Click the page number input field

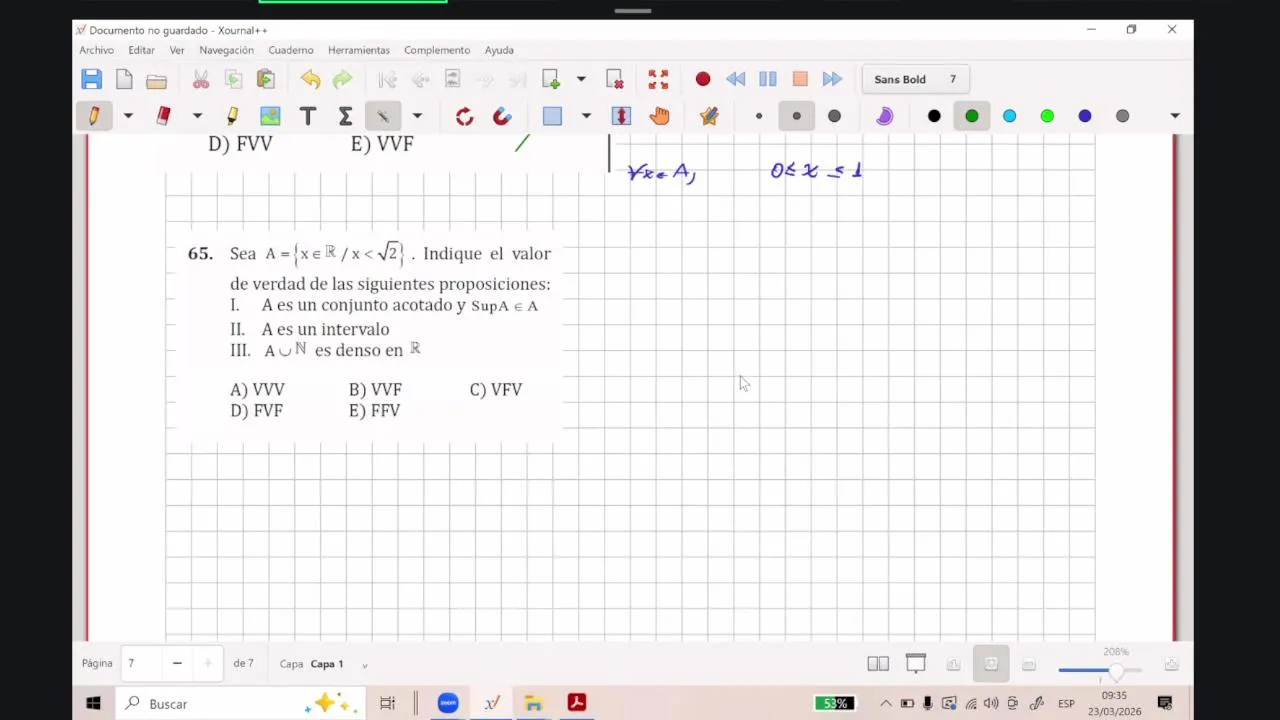142,663
